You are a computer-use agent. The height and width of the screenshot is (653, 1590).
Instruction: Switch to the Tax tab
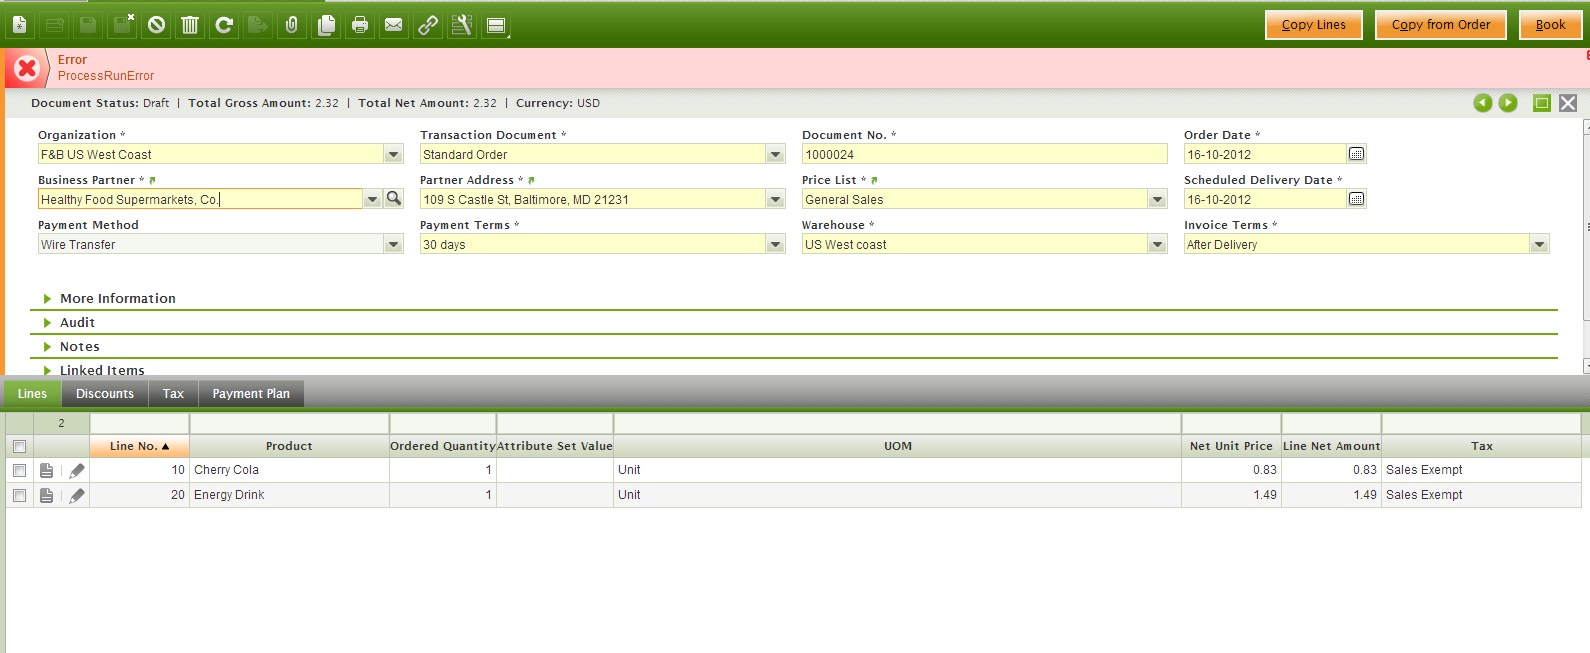[x=173, y=394]
